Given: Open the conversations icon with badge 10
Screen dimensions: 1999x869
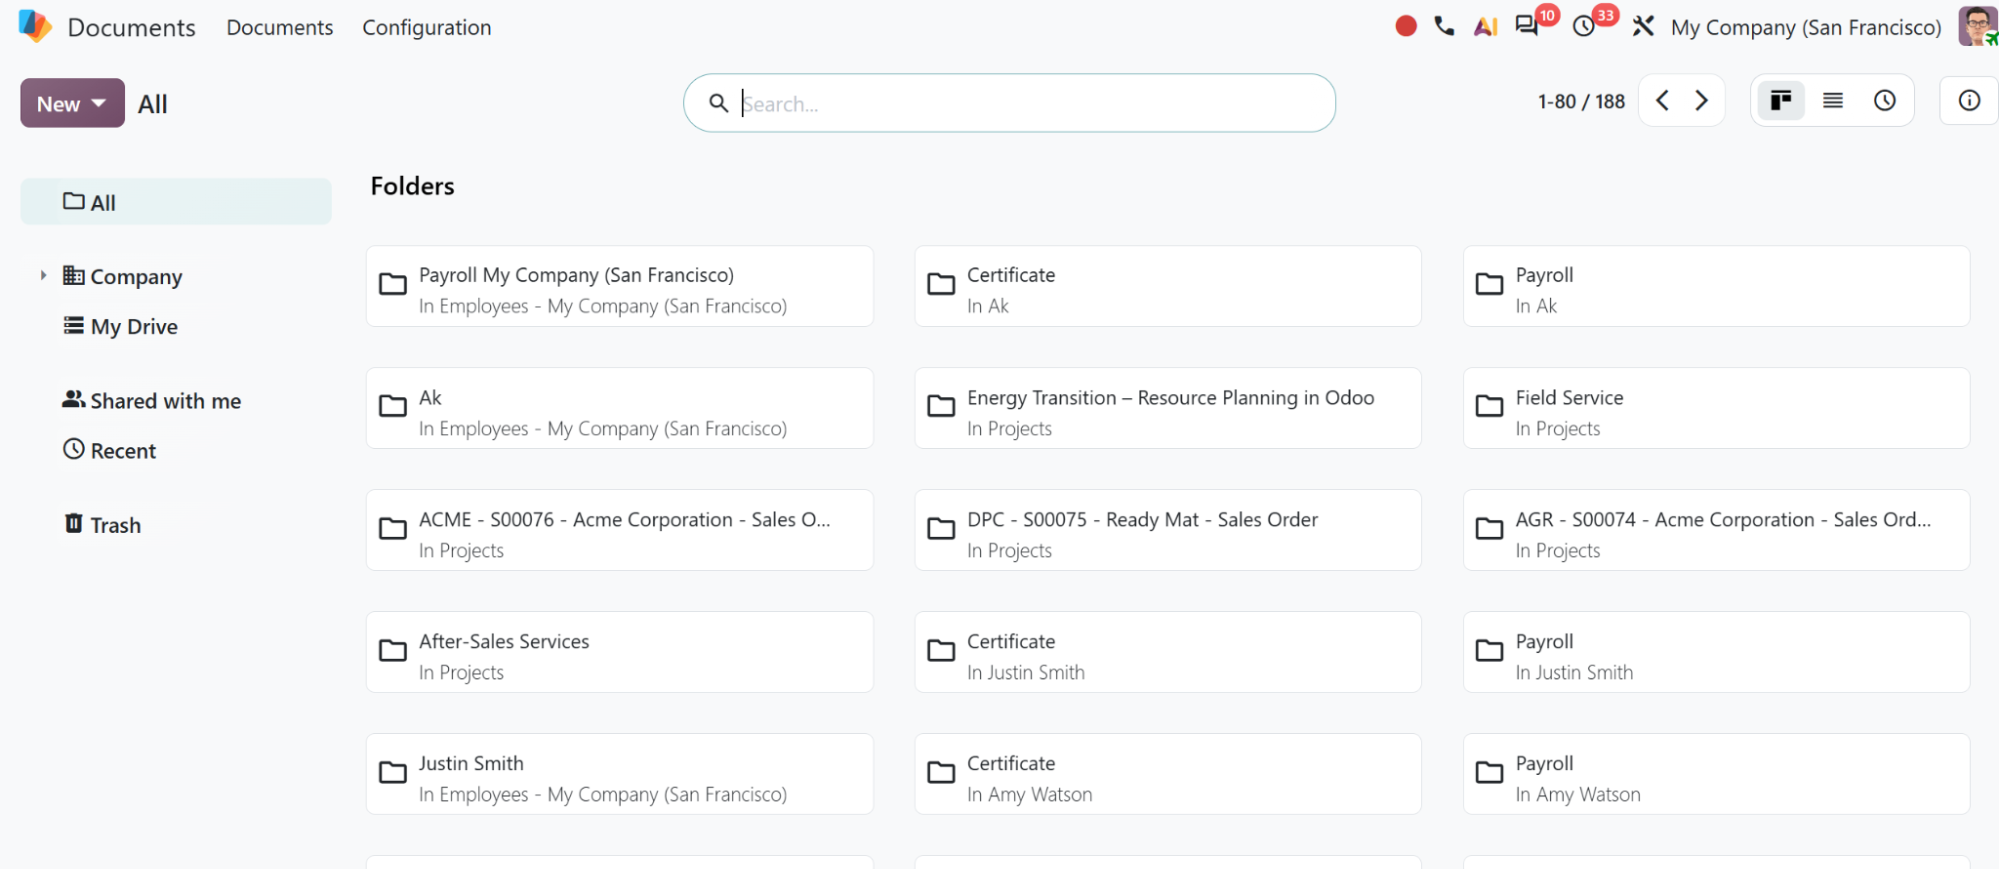Looking at the screenshot, I should [1527, 26].
